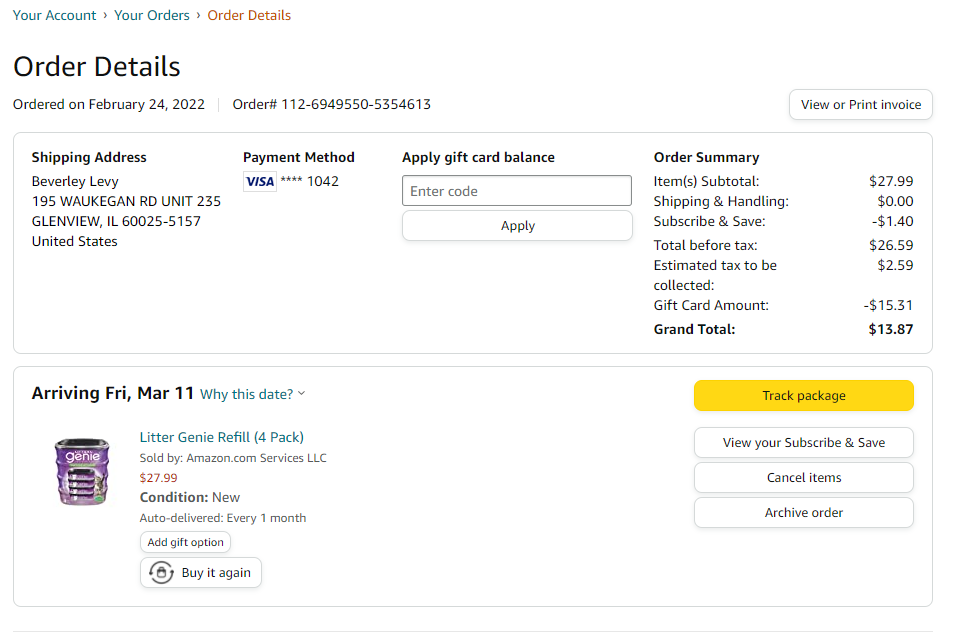Track the package
Screen dimensions: 978x642
tap(803, 396)
